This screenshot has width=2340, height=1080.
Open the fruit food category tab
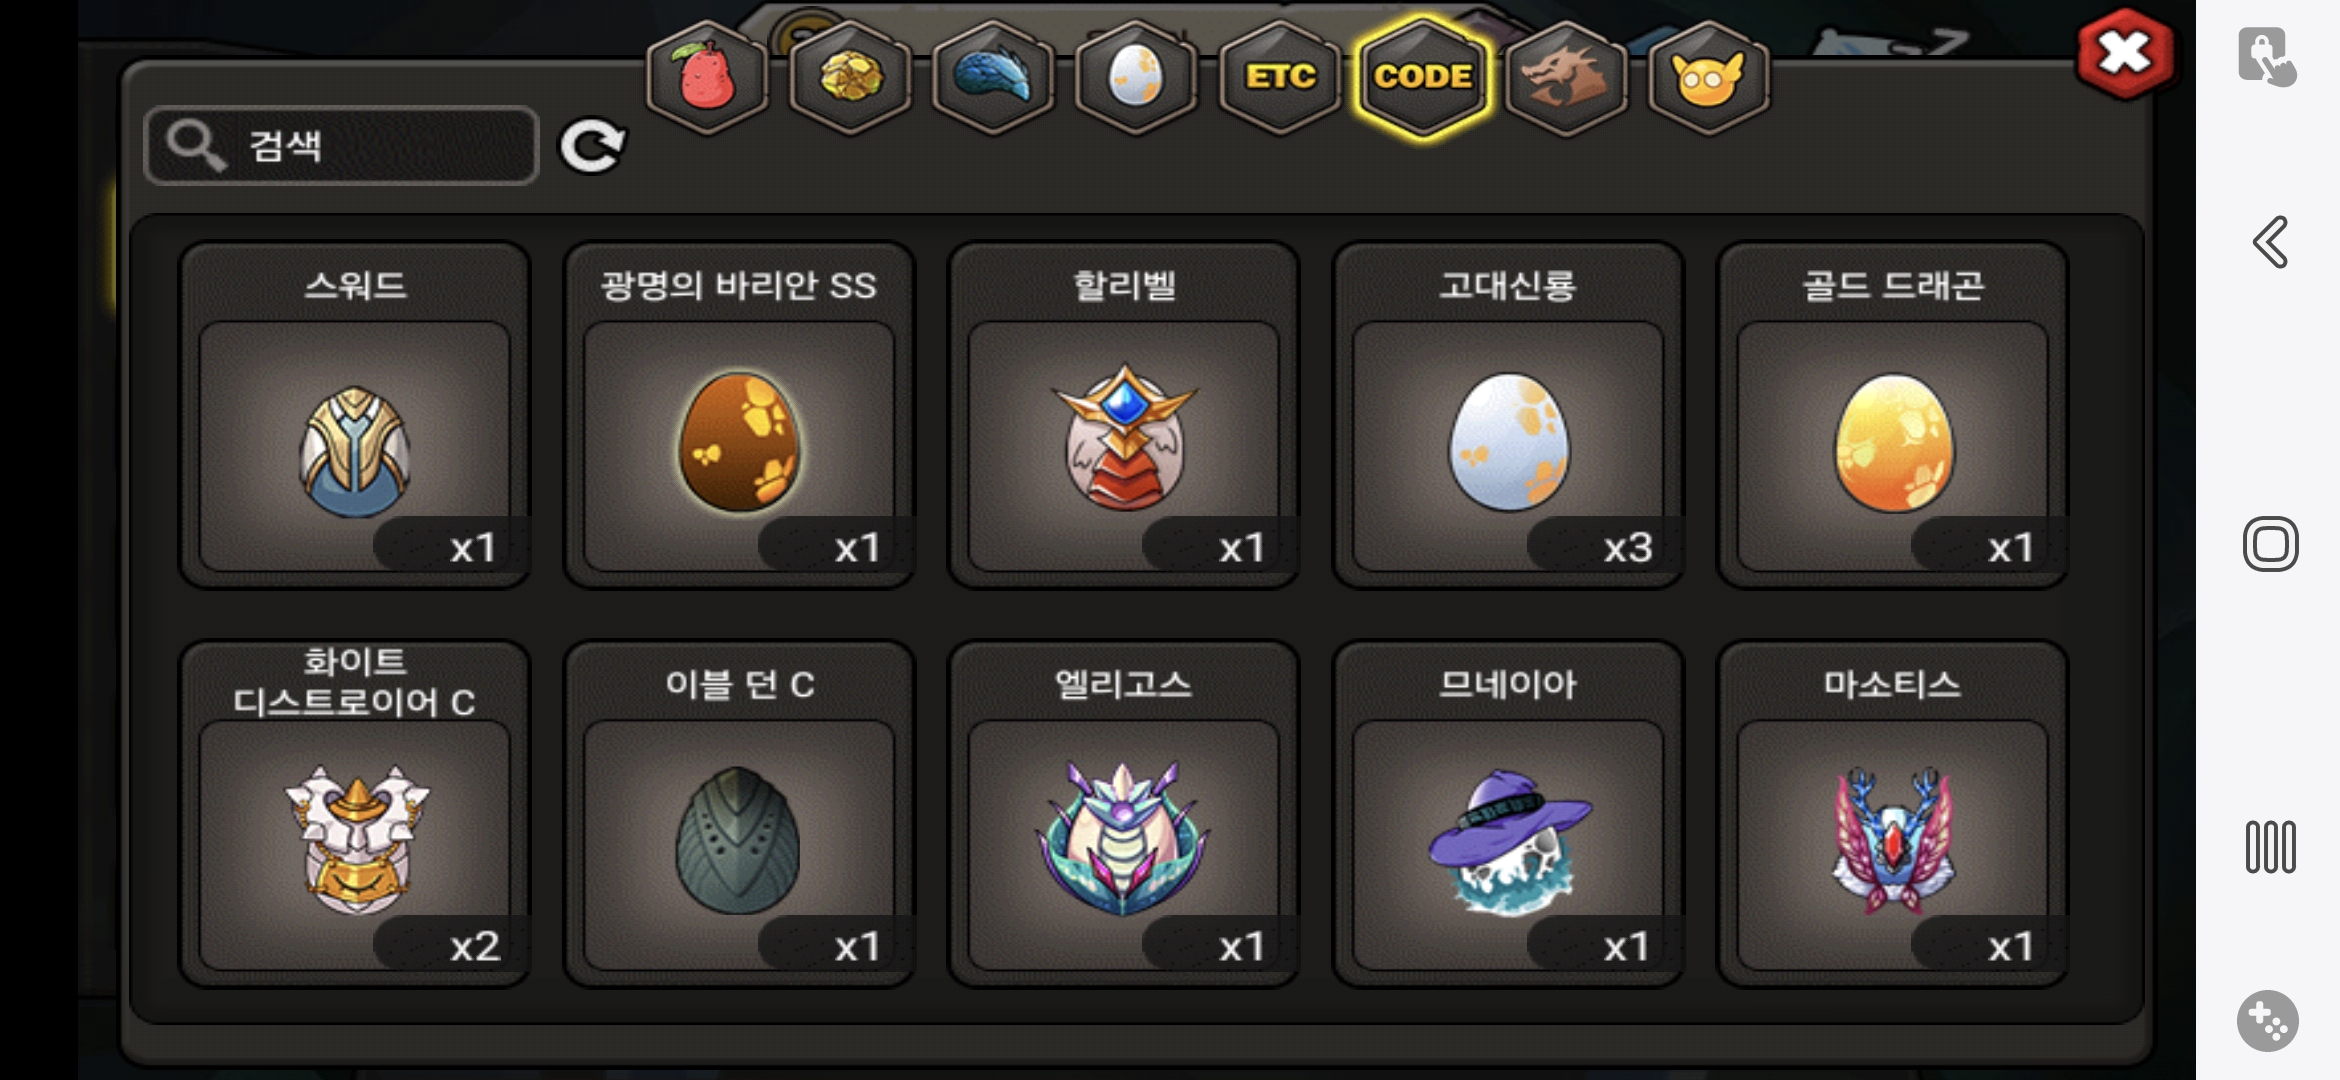click(707, 78)
